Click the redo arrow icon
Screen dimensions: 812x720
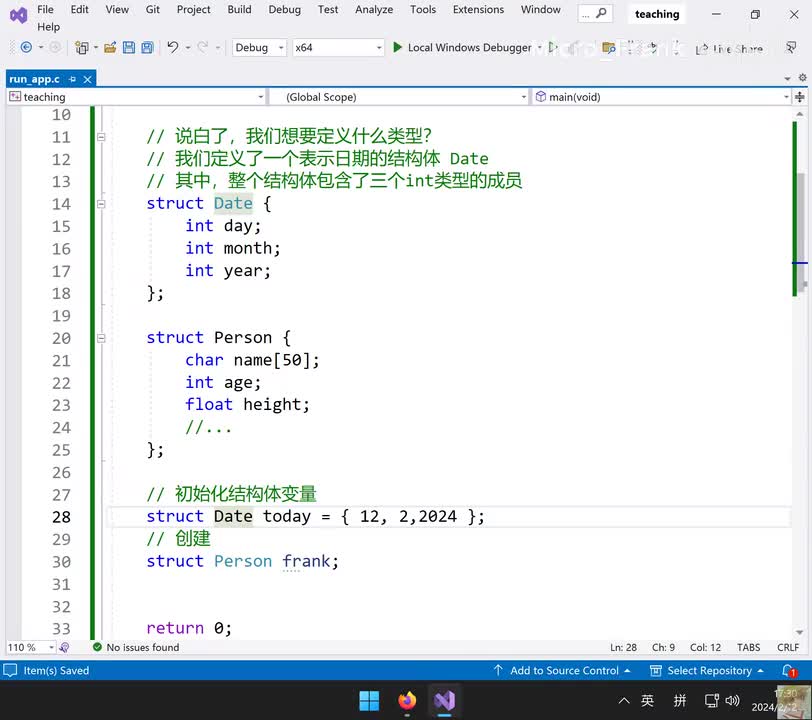tap(202, 48)
